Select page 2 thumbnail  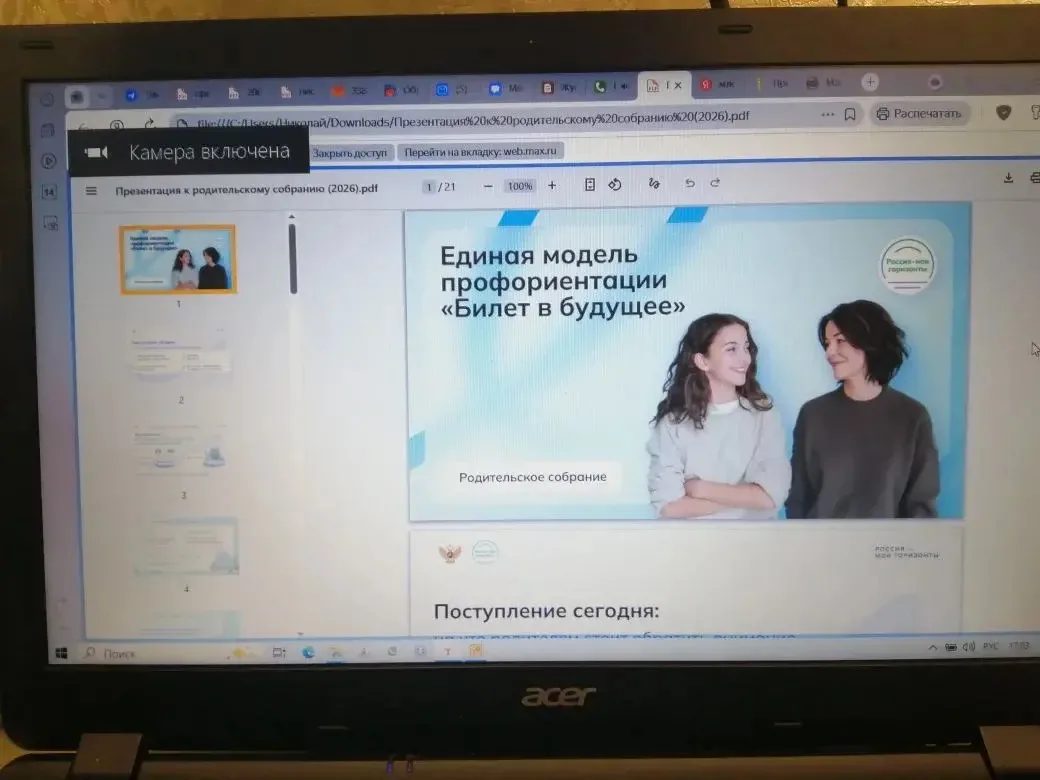(180, 356)
